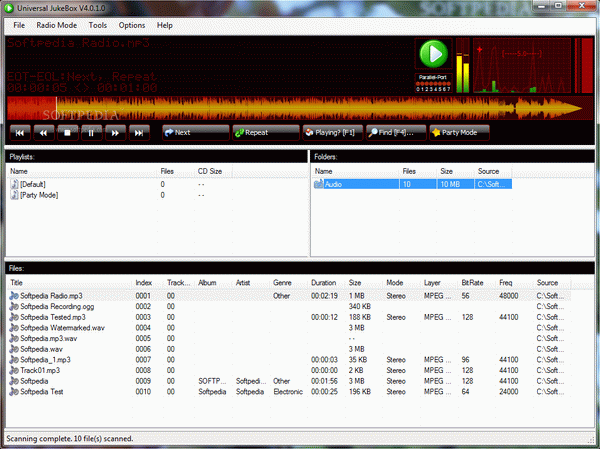
Task: Select file Softpedia Watermarked.wav
Action: (62, 328)
